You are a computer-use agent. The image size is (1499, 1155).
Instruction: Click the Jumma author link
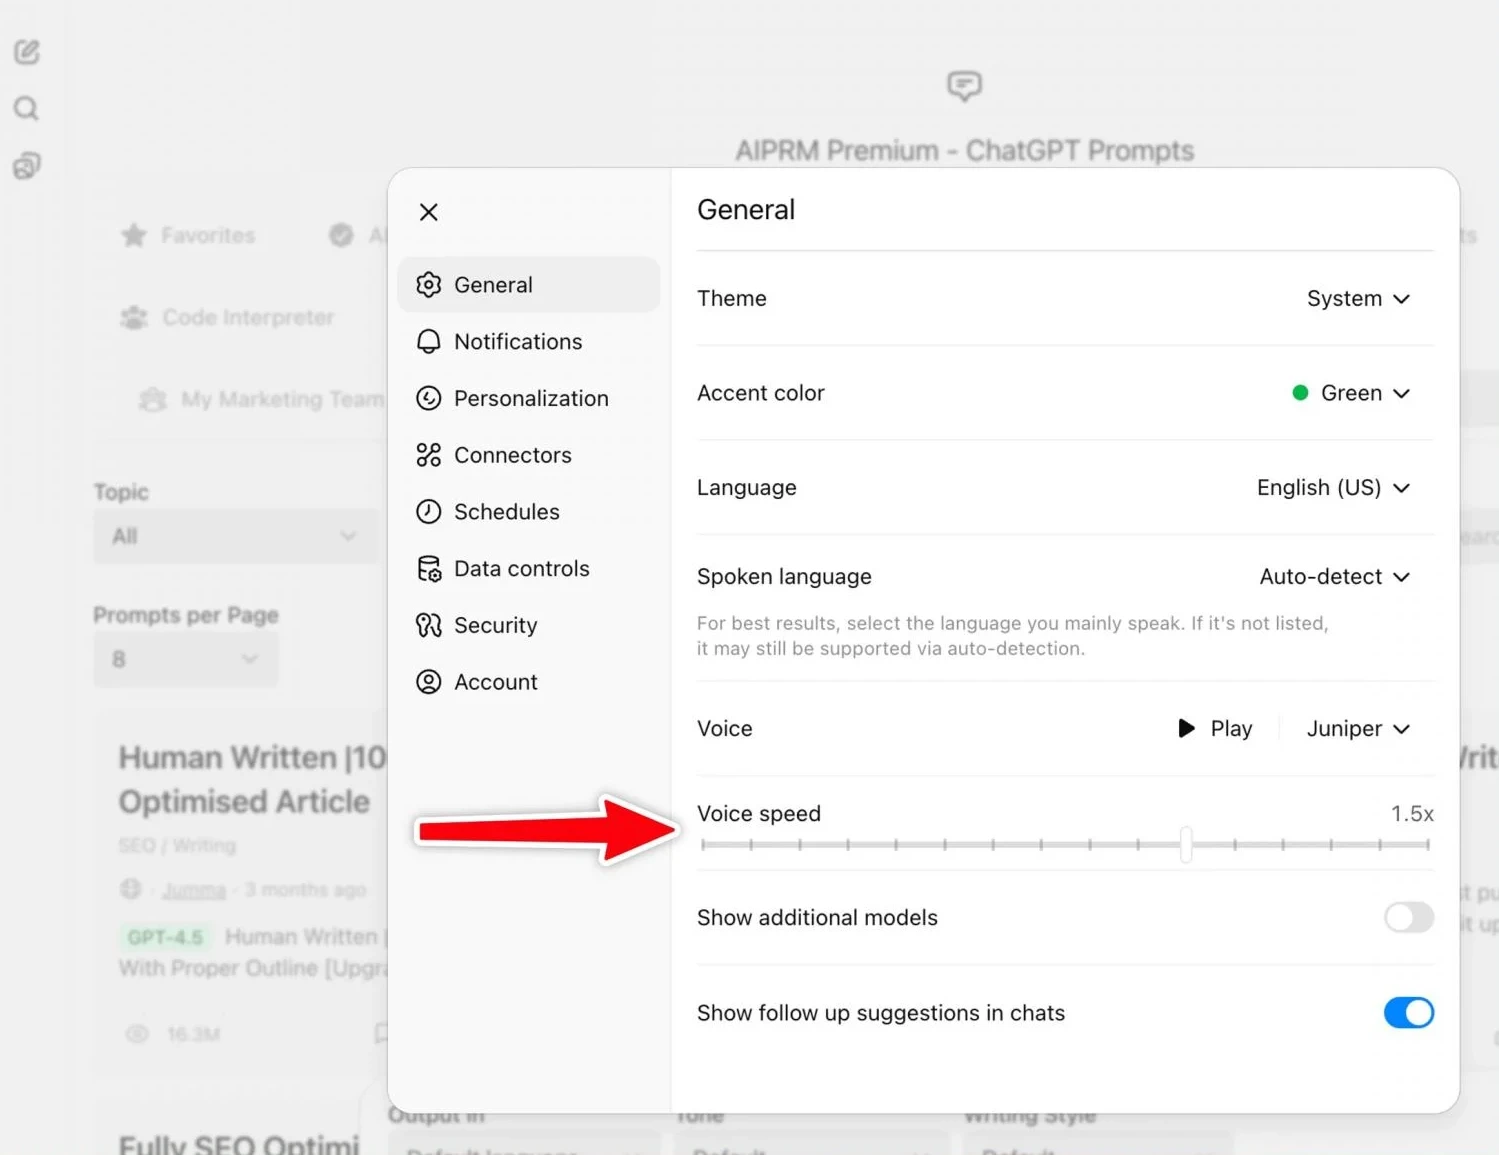(194, 890)
